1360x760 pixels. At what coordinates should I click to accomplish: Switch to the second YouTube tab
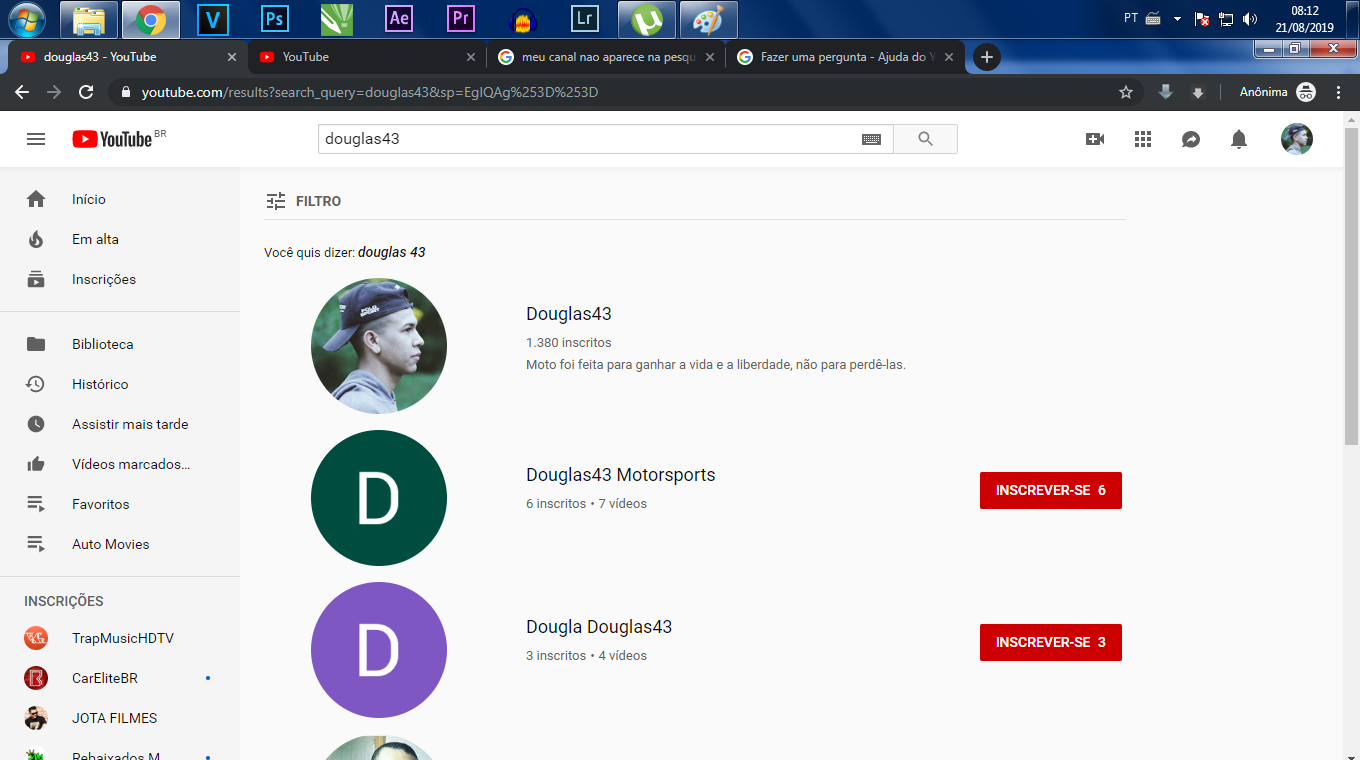tap(367, 57)
